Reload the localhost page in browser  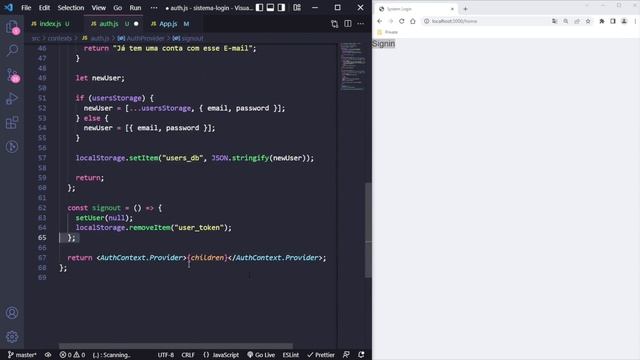[402, 21]
